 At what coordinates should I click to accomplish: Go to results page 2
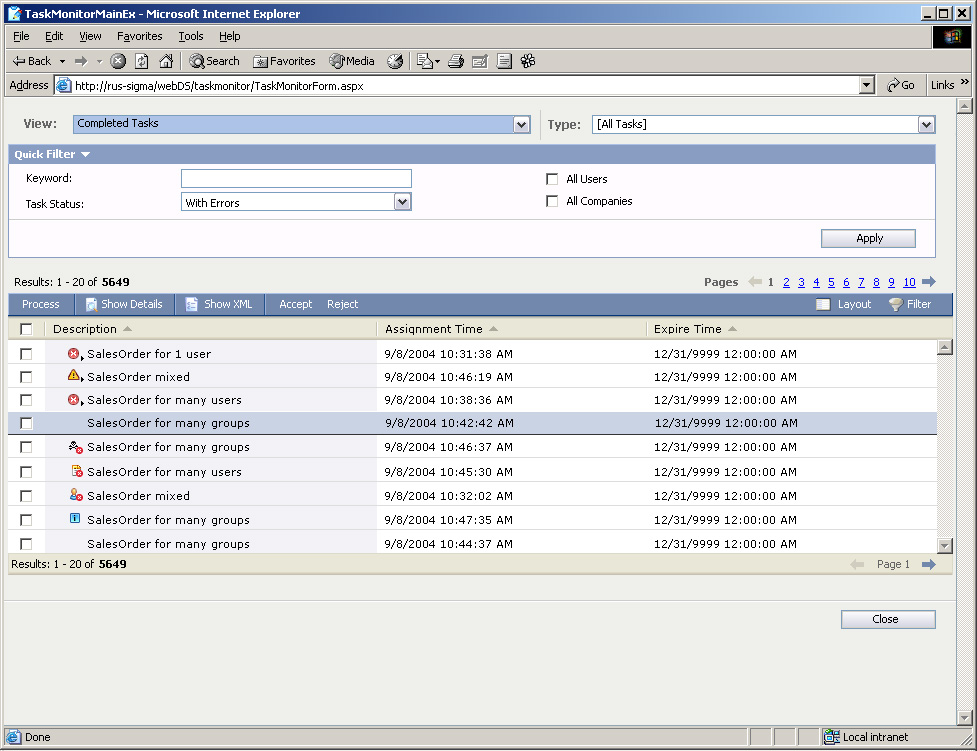tap(786, 282)
